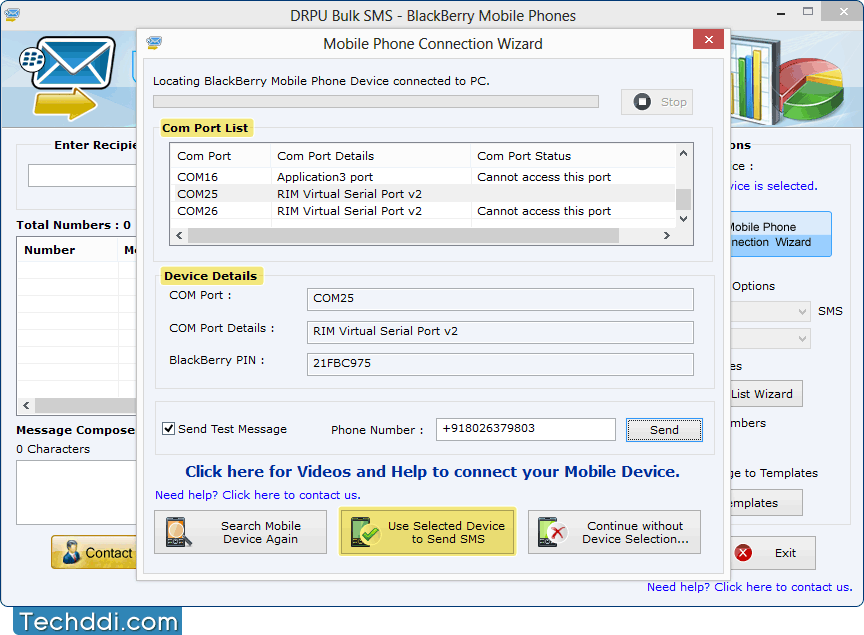Click the COM Port field showing COM25

pyautogui.click(x=500, y=299)
